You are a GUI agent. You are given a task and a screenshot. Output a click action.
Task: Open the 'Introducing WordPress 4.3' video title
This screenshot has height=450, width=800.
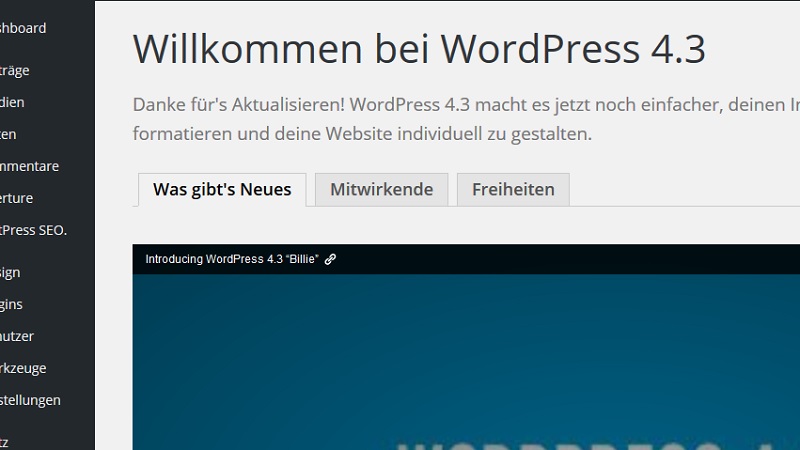[232, 259]
